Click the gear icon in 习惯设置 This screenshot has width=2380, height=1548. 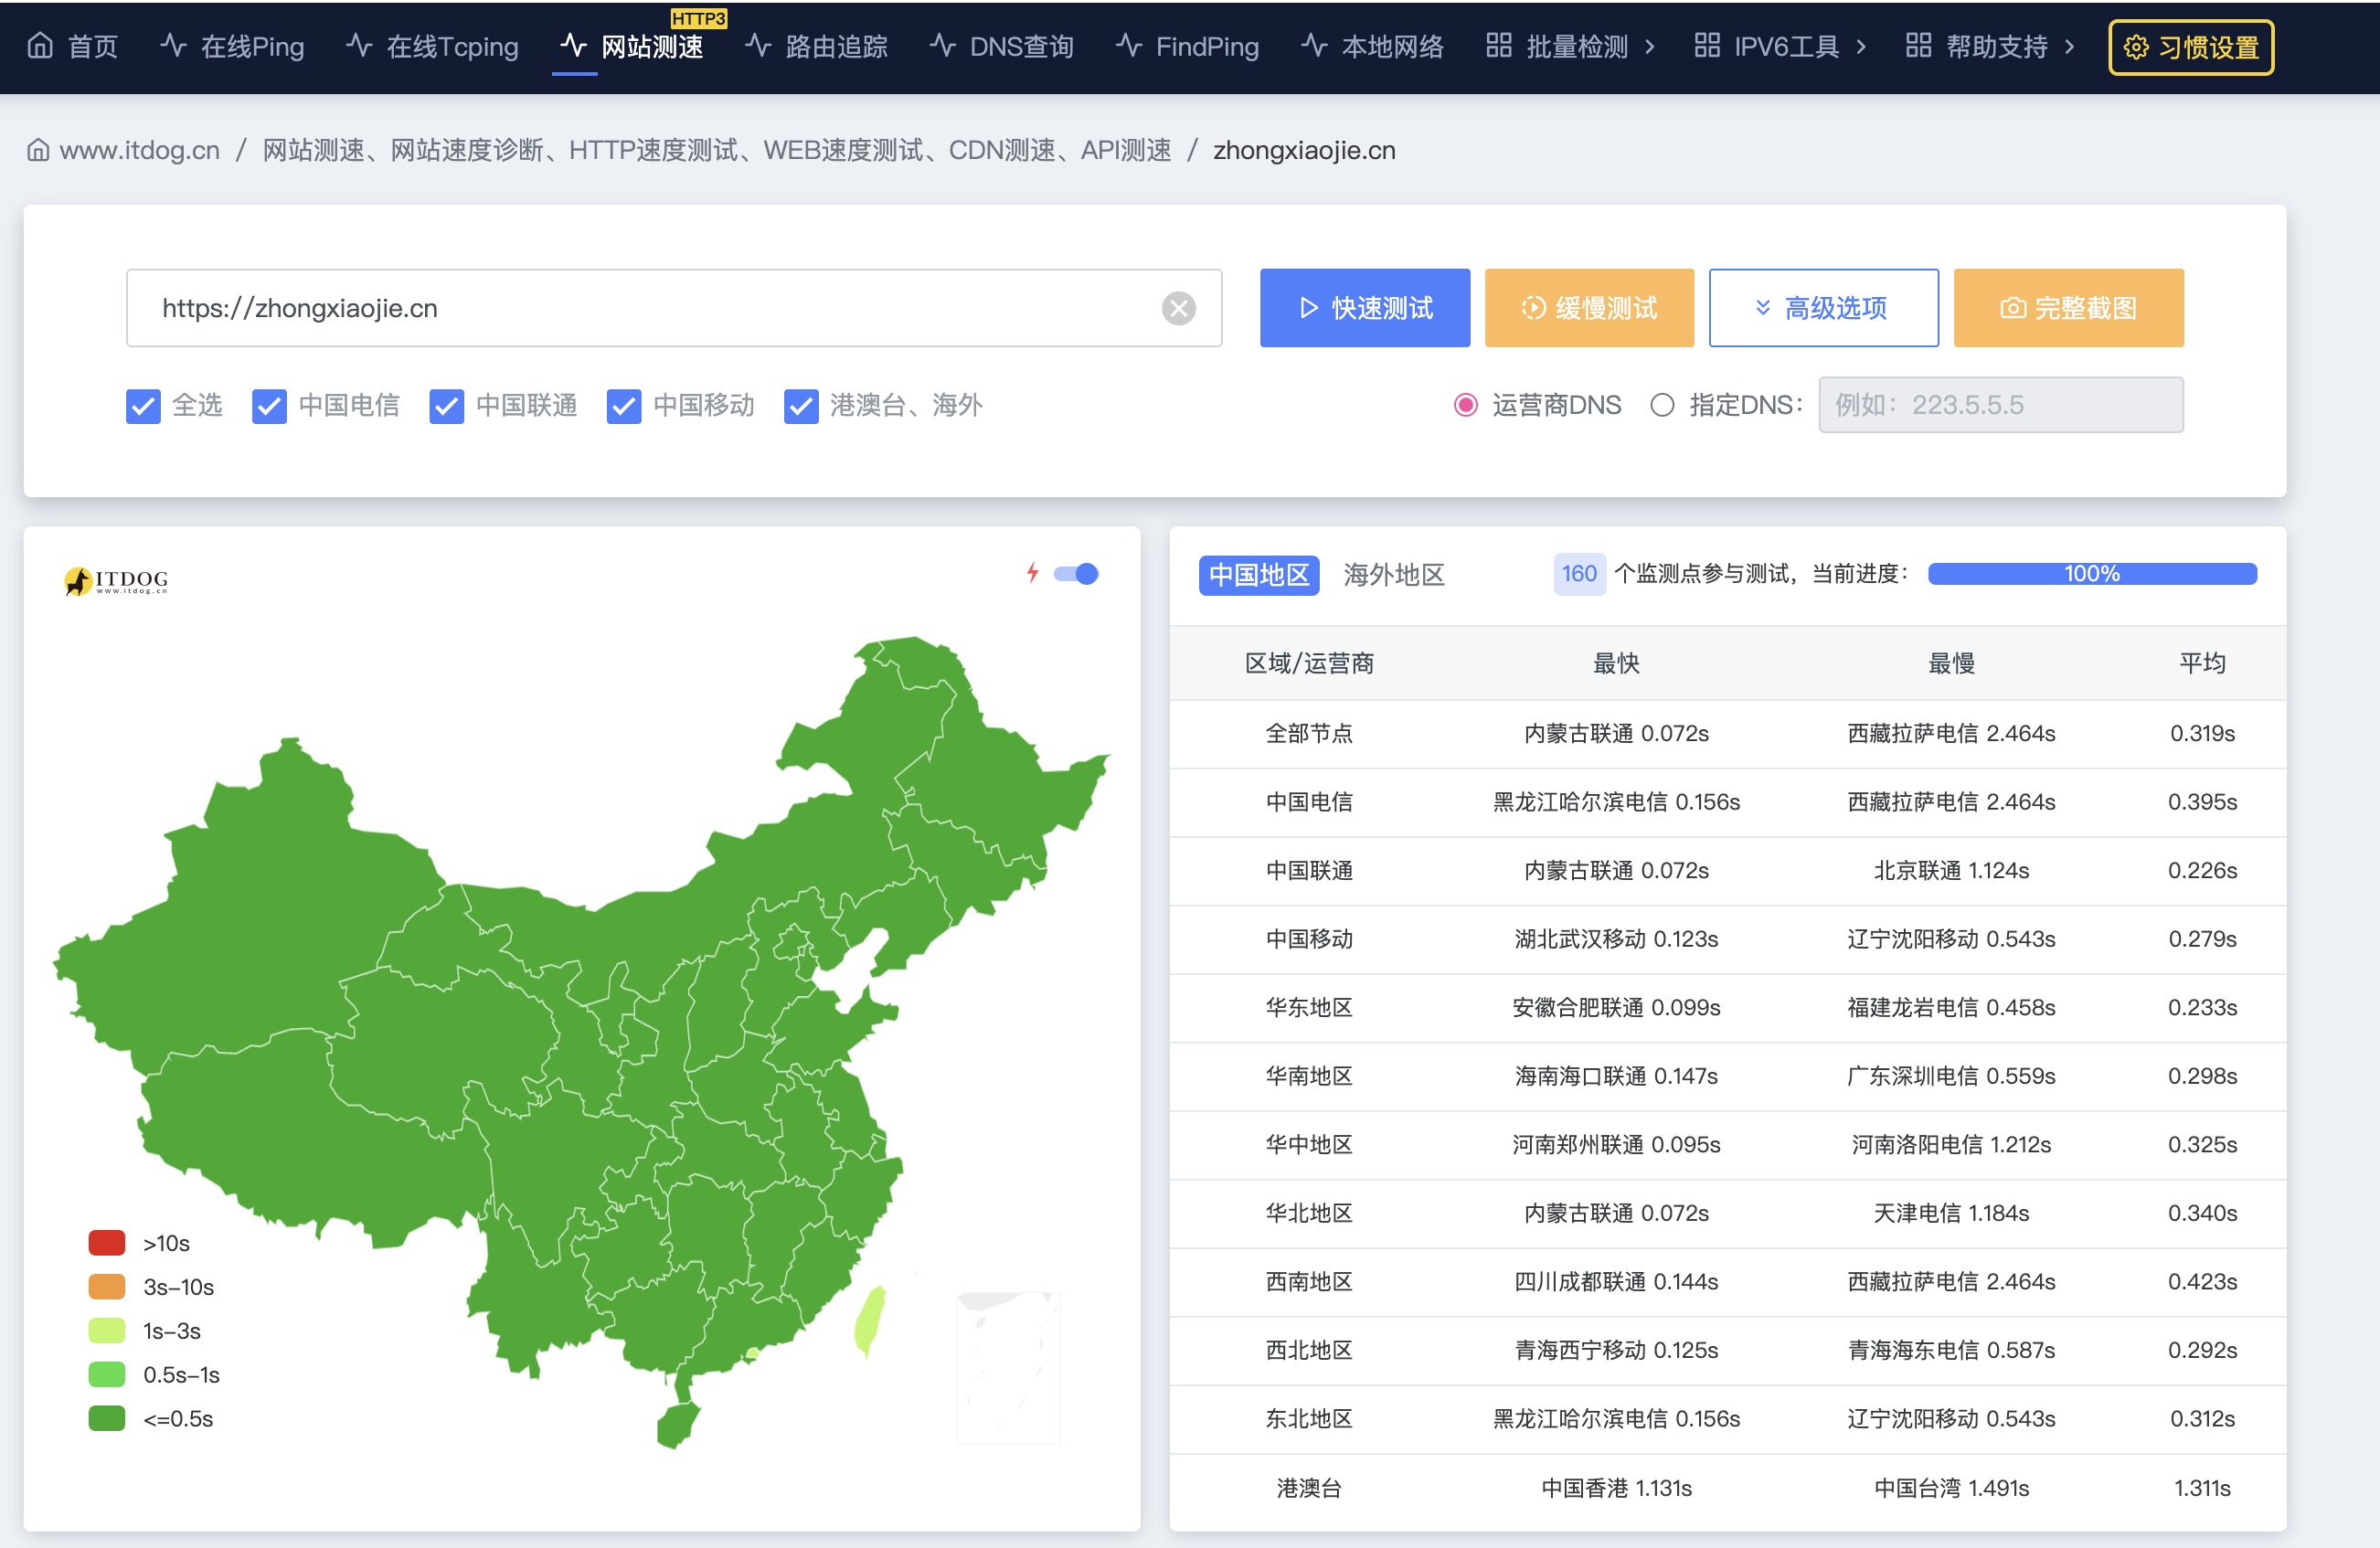point(2135,47)
